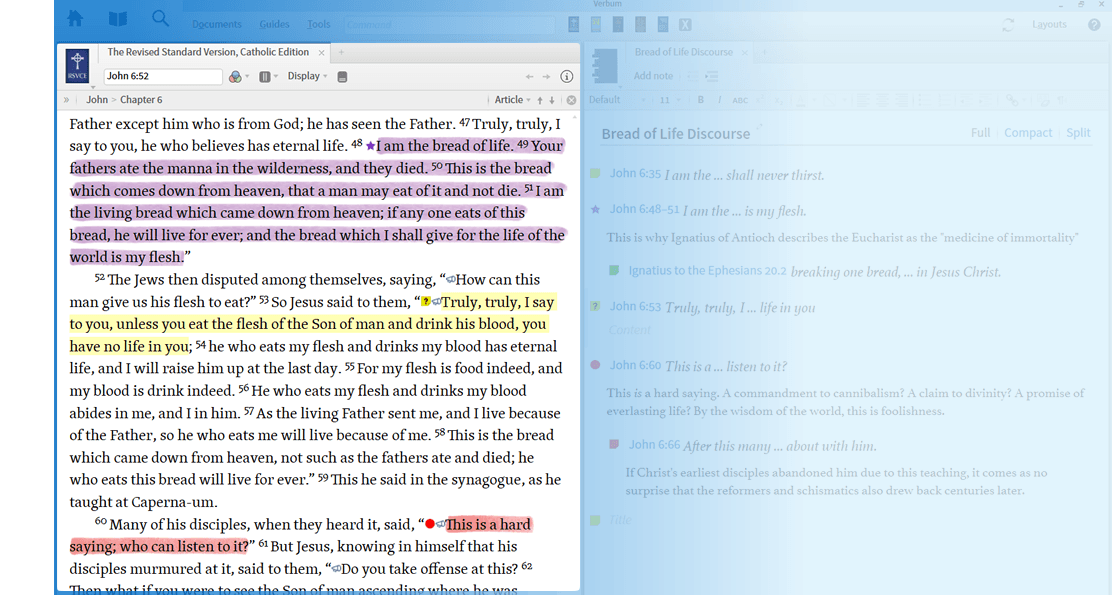
Task: Open the Display dropdown
Action: point(307,77)
